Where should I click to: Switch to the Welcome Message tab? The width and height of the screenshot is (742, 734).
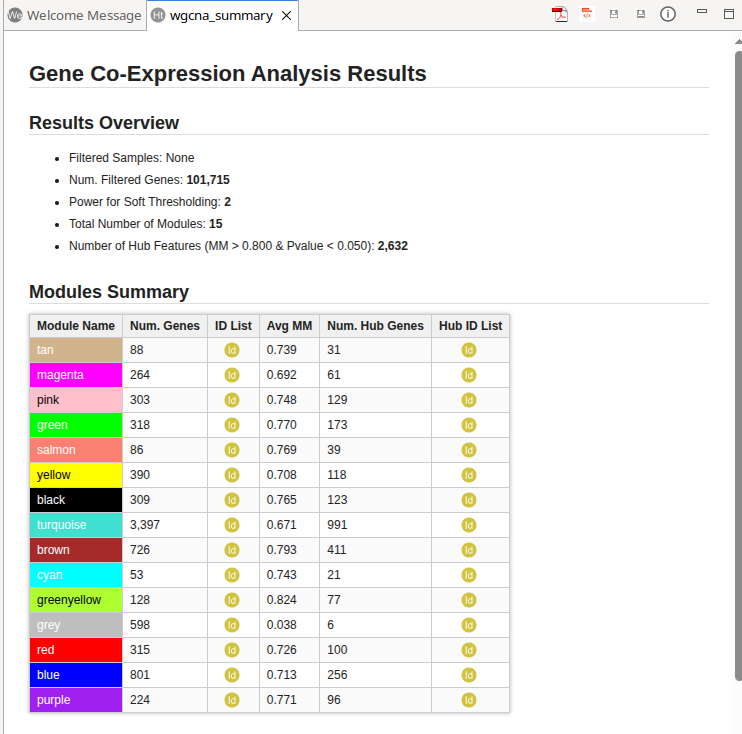click(73, 16)
